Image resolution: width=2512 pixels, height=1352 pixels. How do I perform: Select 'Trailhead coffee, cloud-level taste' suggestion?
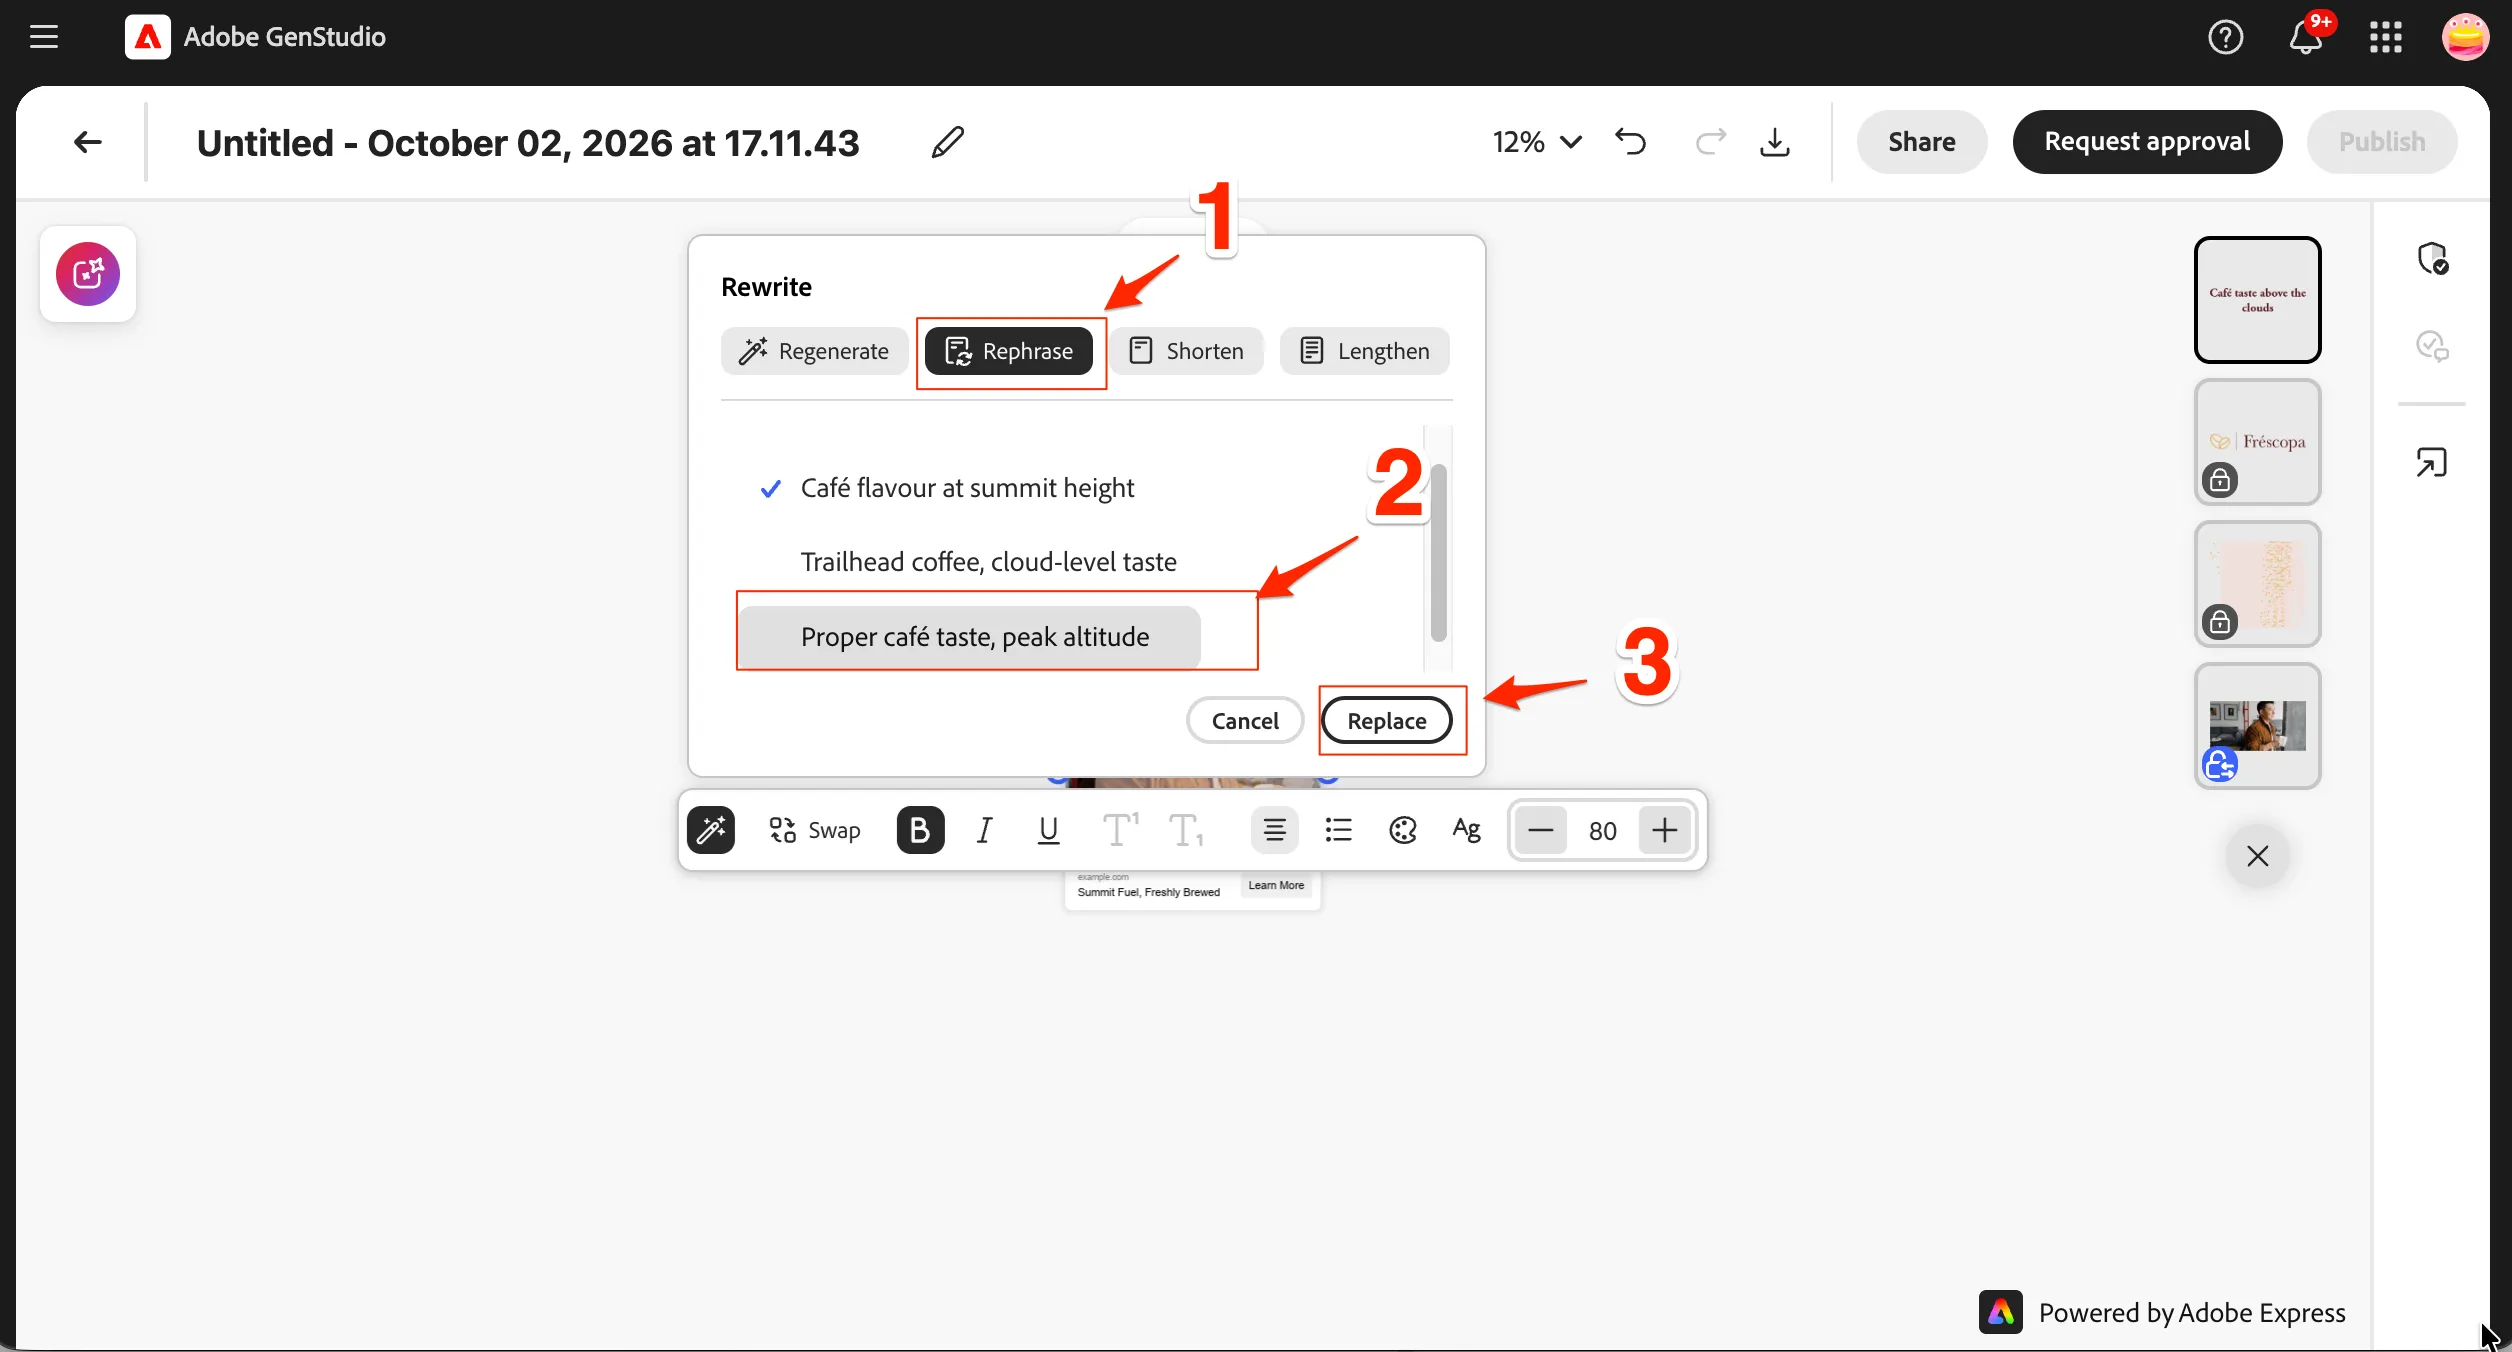[988, 562]
